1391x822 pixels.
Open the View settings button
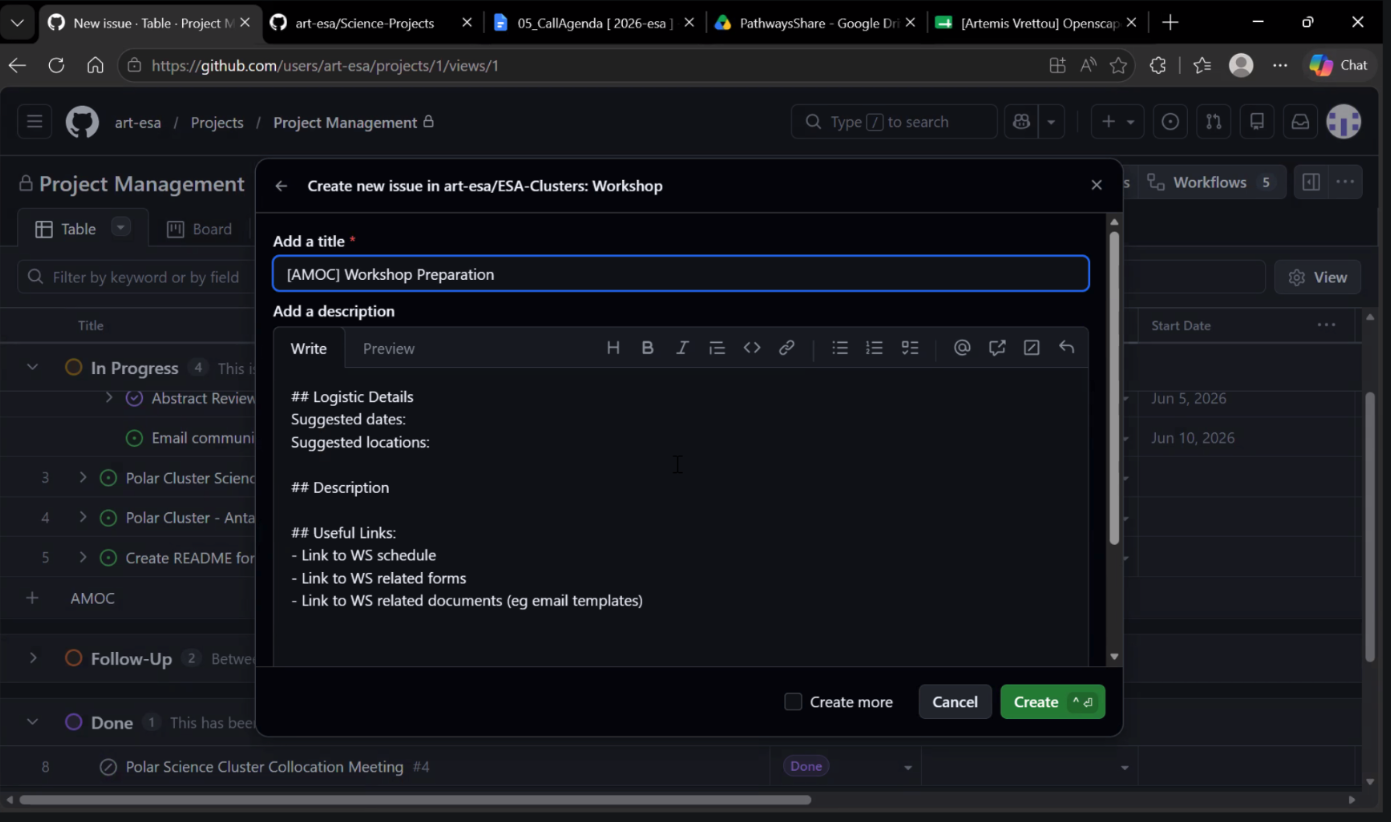click(1318, 277)
